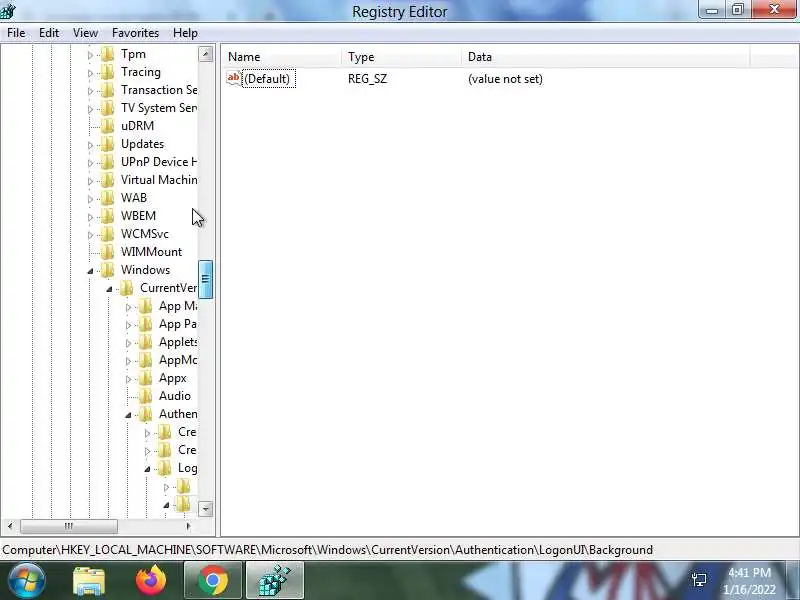Launch Firefox from the taskbar

(151, 581)
